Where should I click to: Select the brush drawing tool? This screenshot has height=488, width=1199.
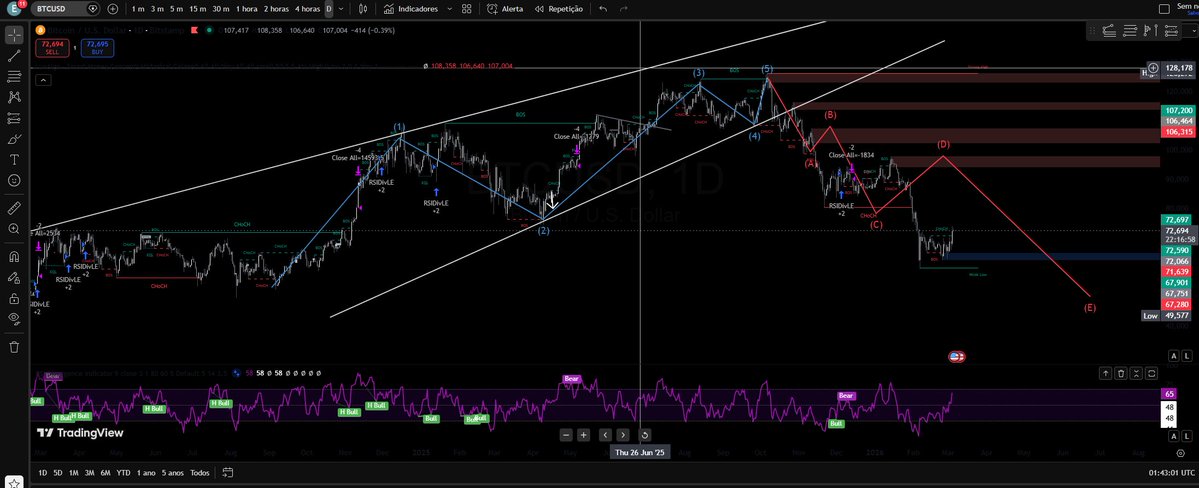(x=14, y=139)
